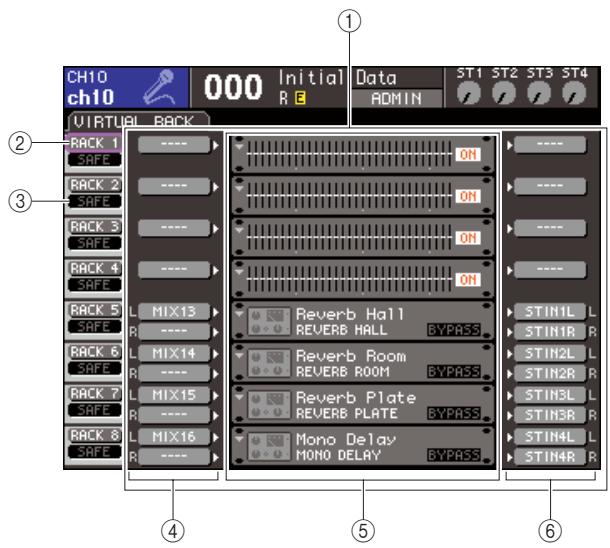
Task: Select the RACK 6 button
Action: [x=94, y=352]
